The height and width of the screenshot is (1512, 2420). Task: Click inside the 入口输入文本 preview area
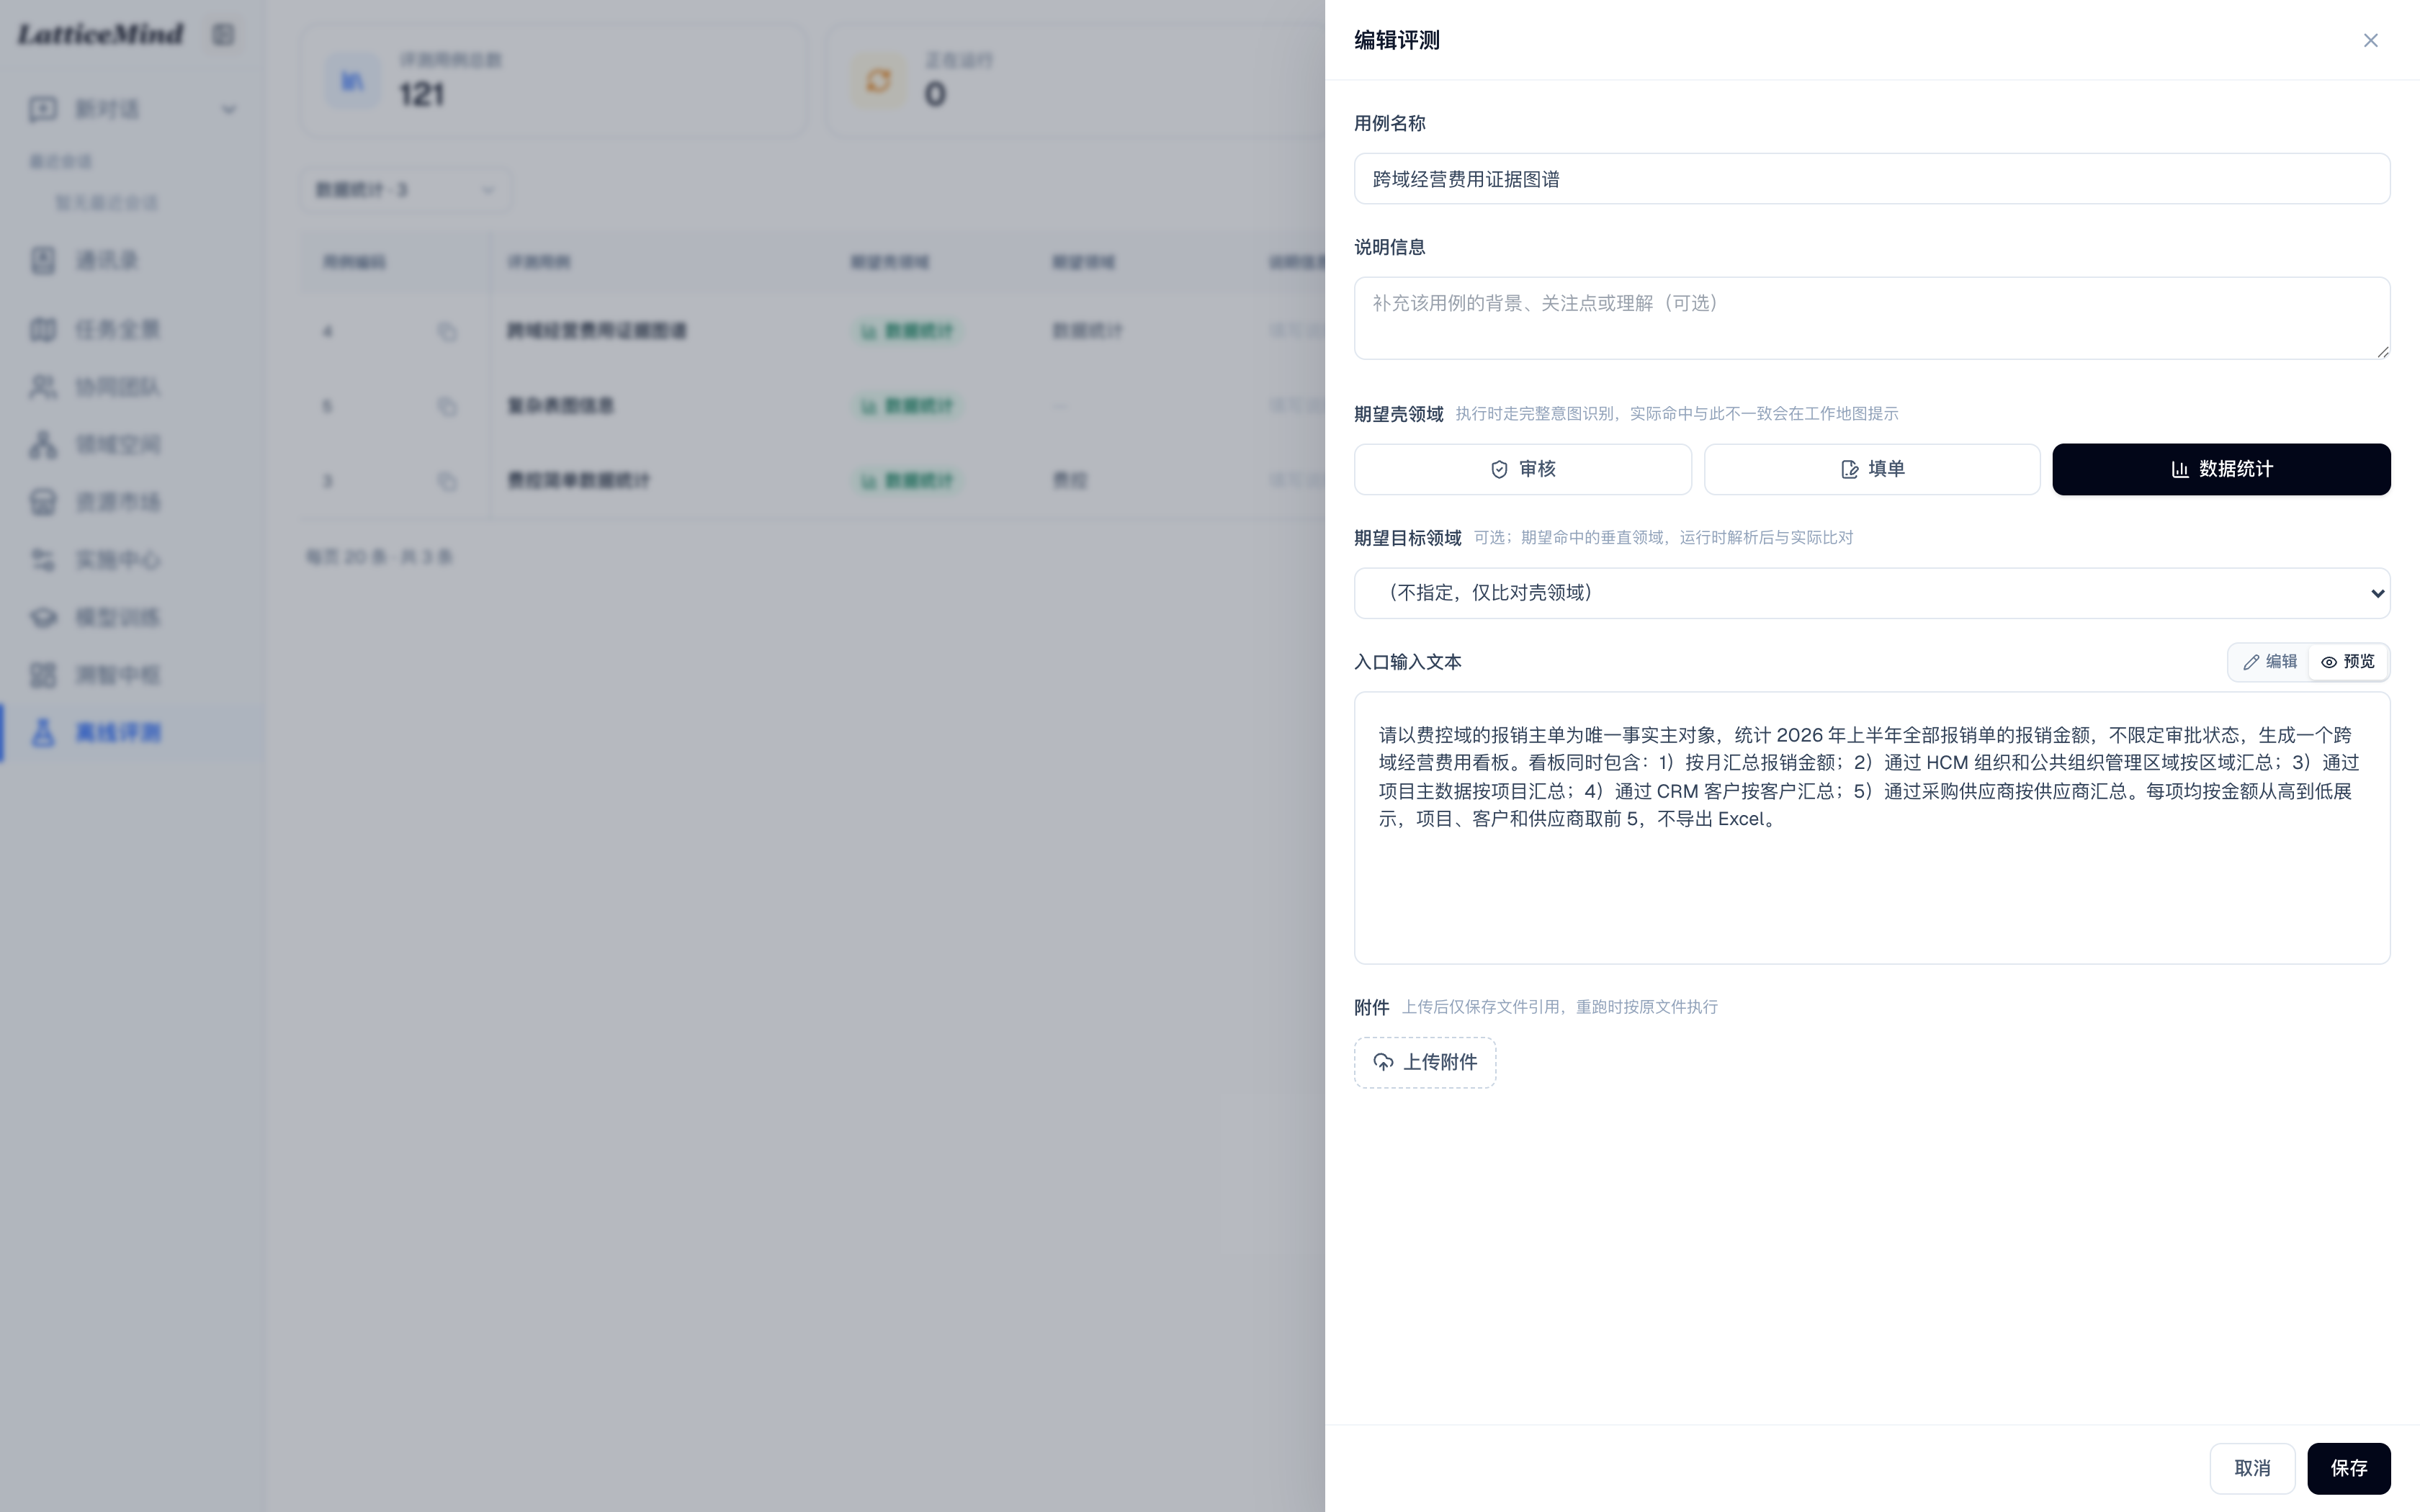[1872, 828]
